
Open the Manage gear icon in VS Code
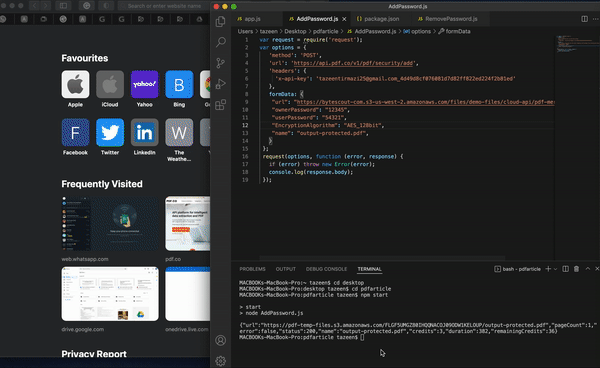[220, 360]
